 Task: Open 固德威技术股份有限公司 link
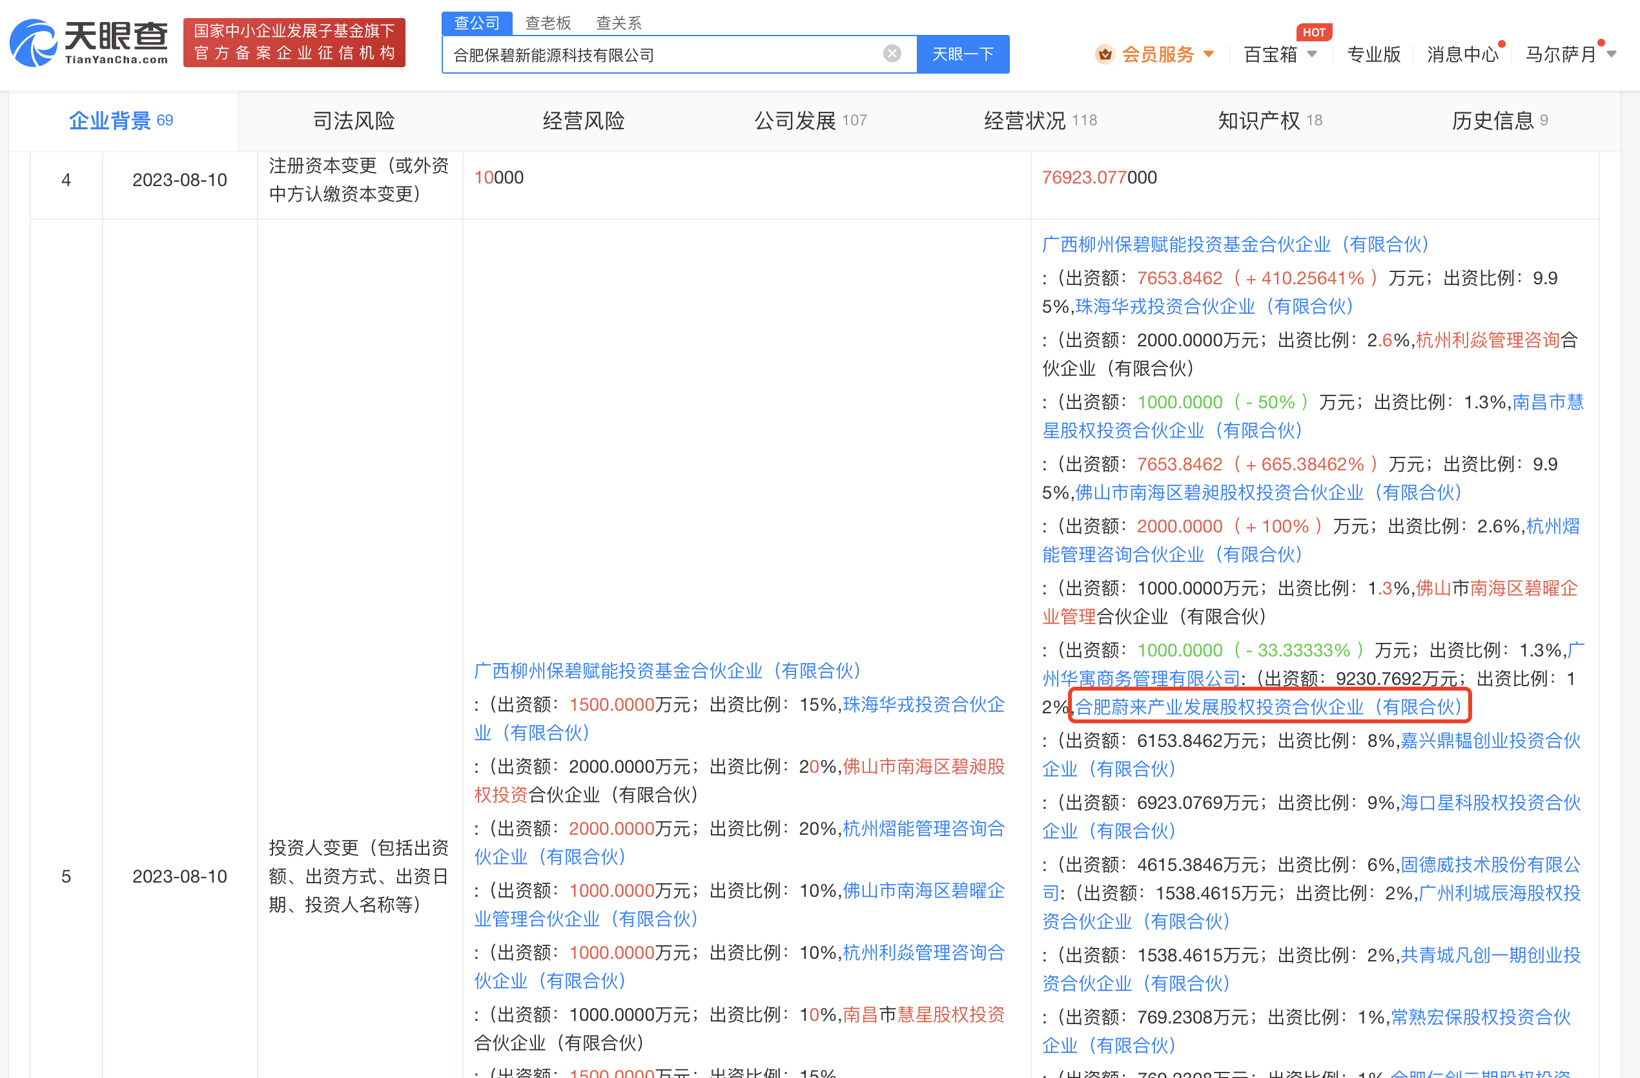point(1311,878)
